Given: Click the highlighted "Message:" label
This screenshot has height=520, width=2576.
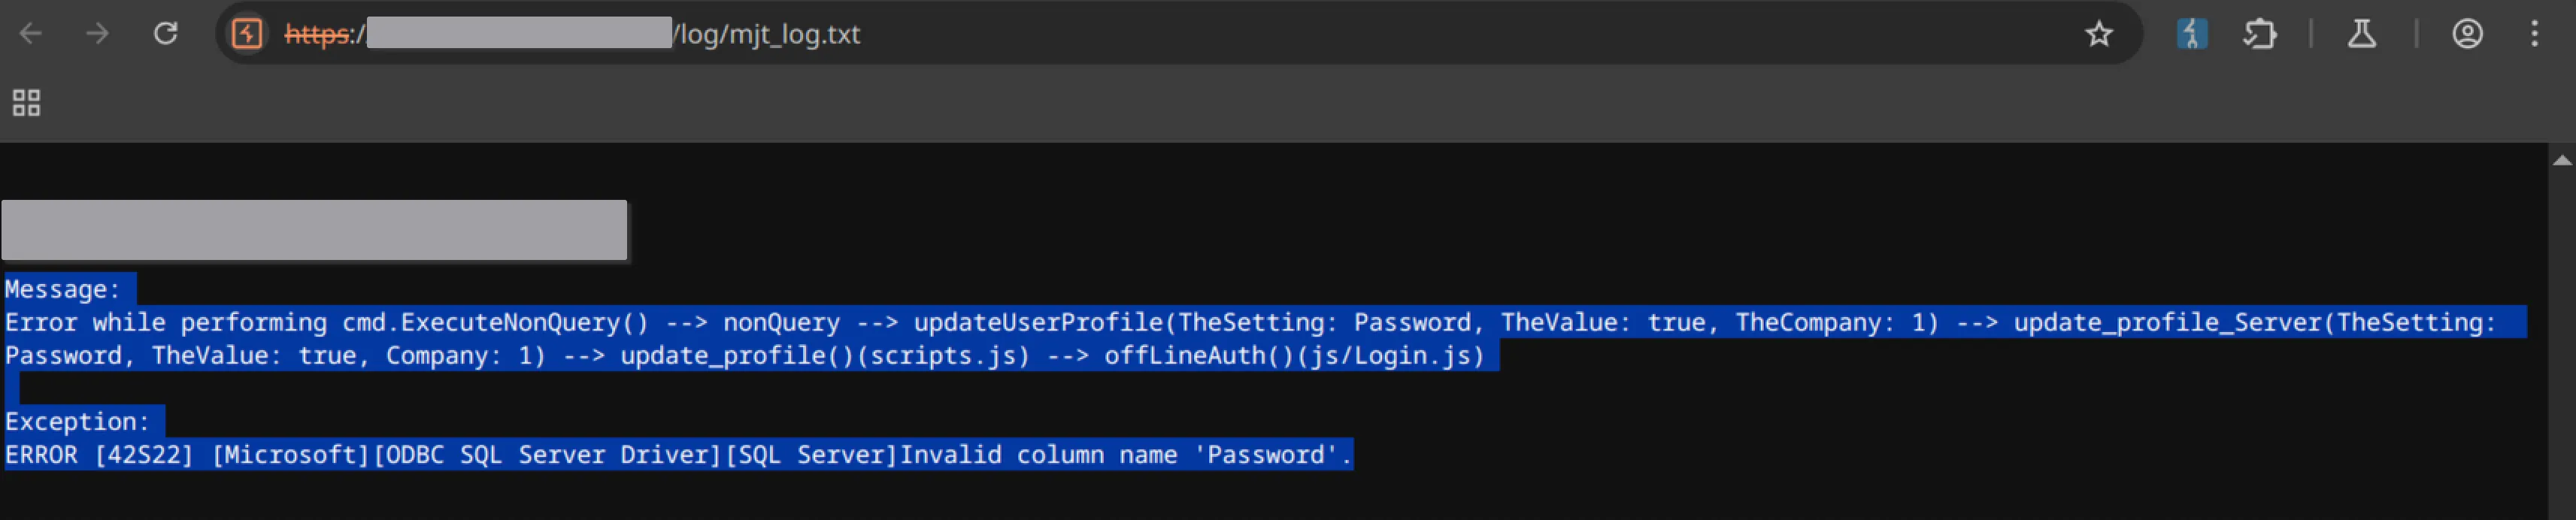Looking at the screenshot, I should click(62, 290).
